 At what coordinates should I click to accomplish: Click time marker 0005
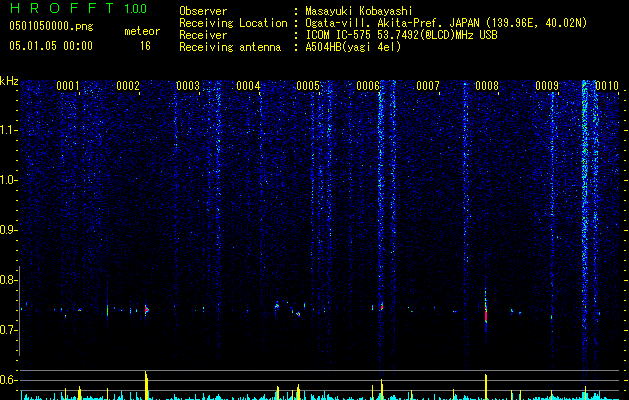(308, 86)
